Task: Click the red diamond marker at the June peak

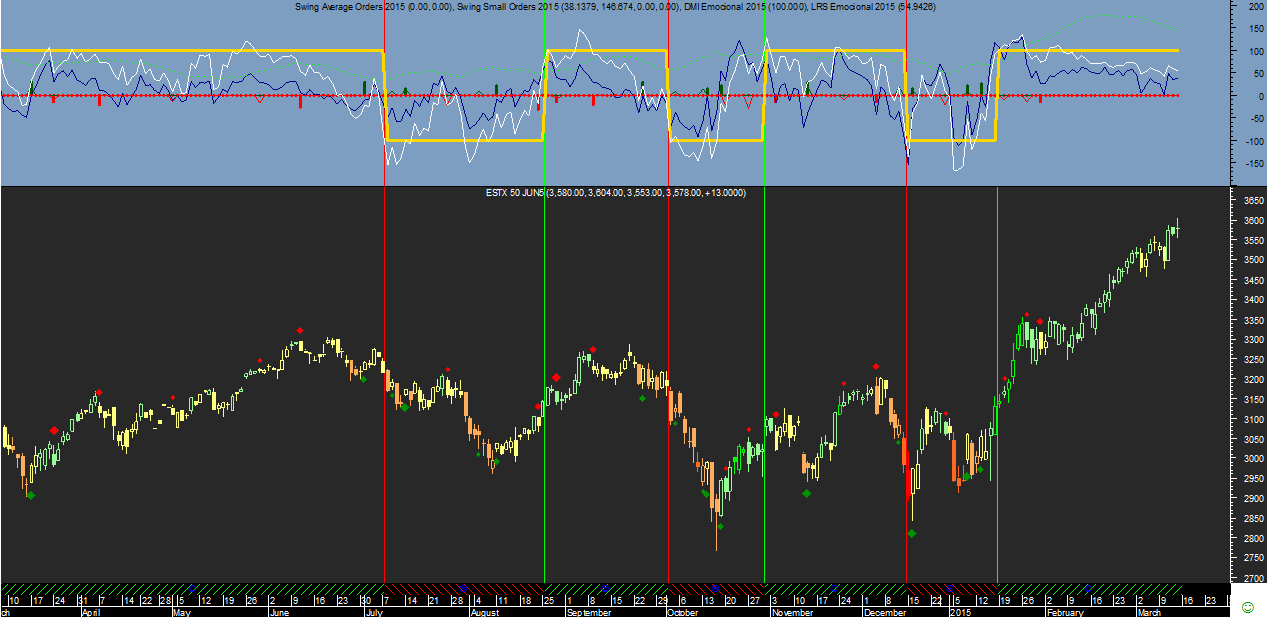Action: click(x=299, y=331)
